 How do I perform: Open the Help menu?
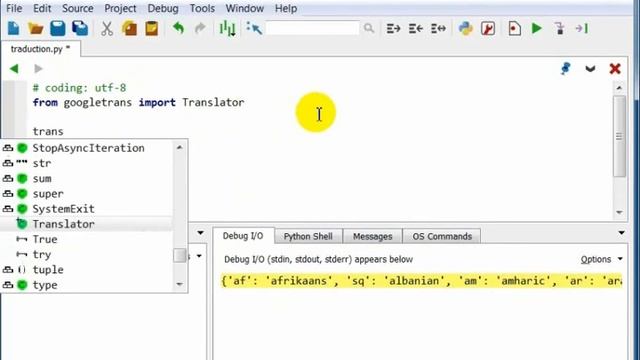click(x=286, y=8)
